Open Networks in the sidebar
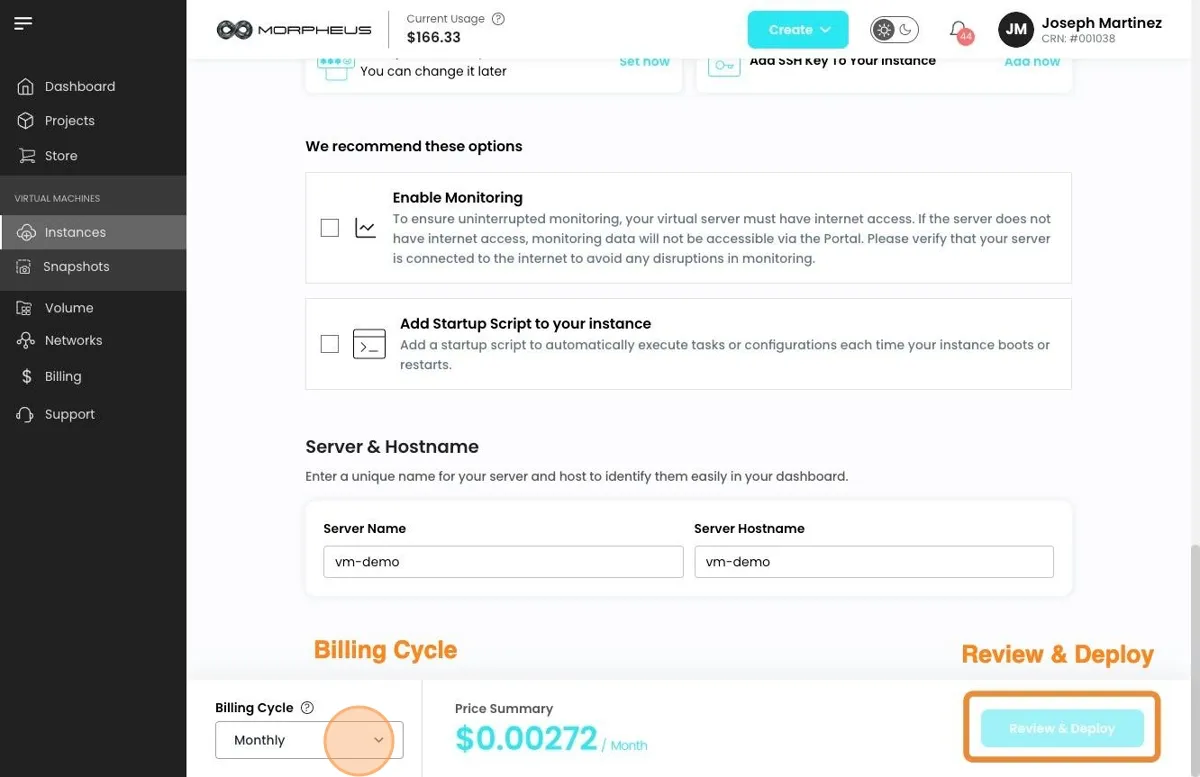This screenshot has width=1200, height=777. [x=73, y=341]
